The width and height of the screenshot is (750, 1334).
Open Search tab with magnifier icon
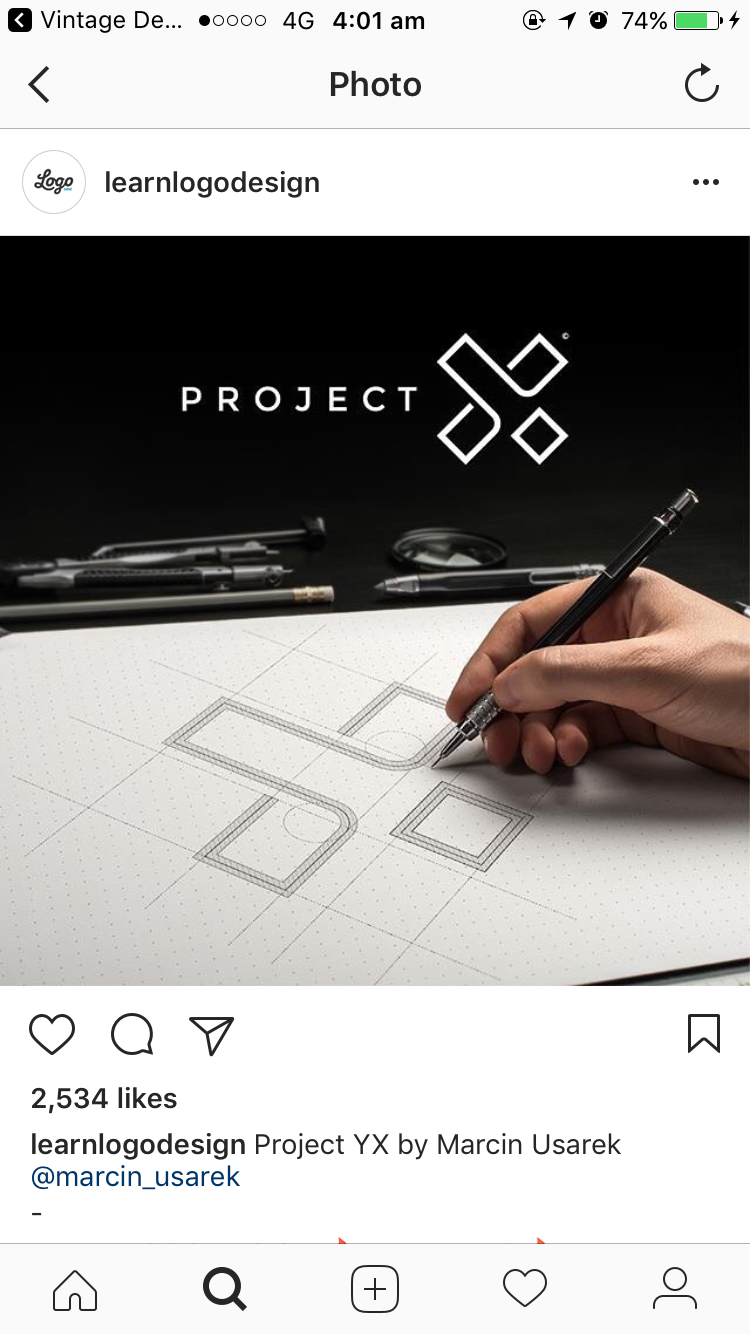pos(225,1289)
